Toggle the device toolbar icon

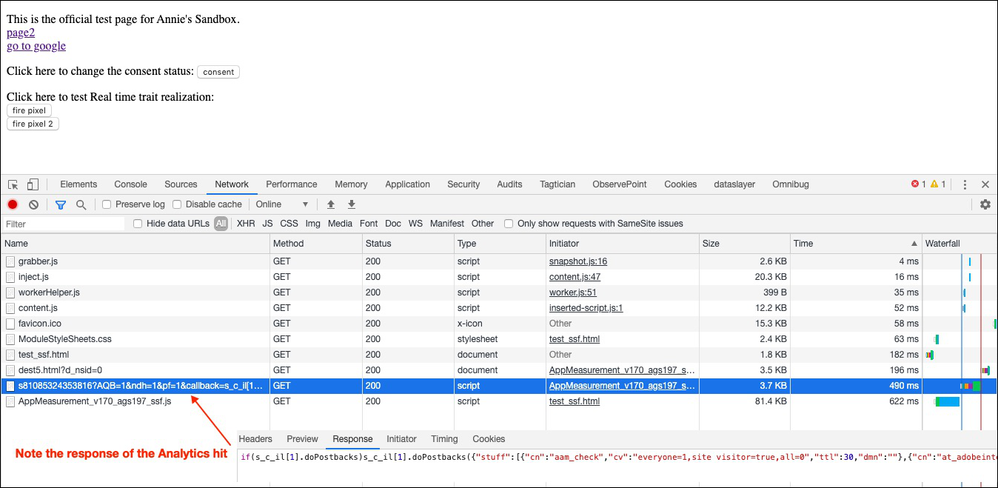coord(32,185)
